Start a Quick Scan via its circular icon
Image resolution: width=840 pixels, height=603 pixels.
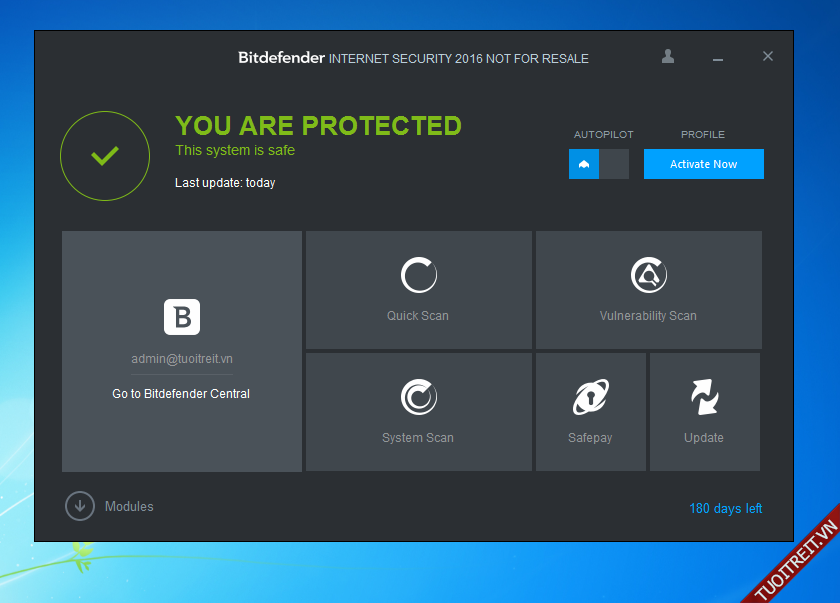point(418,275)
